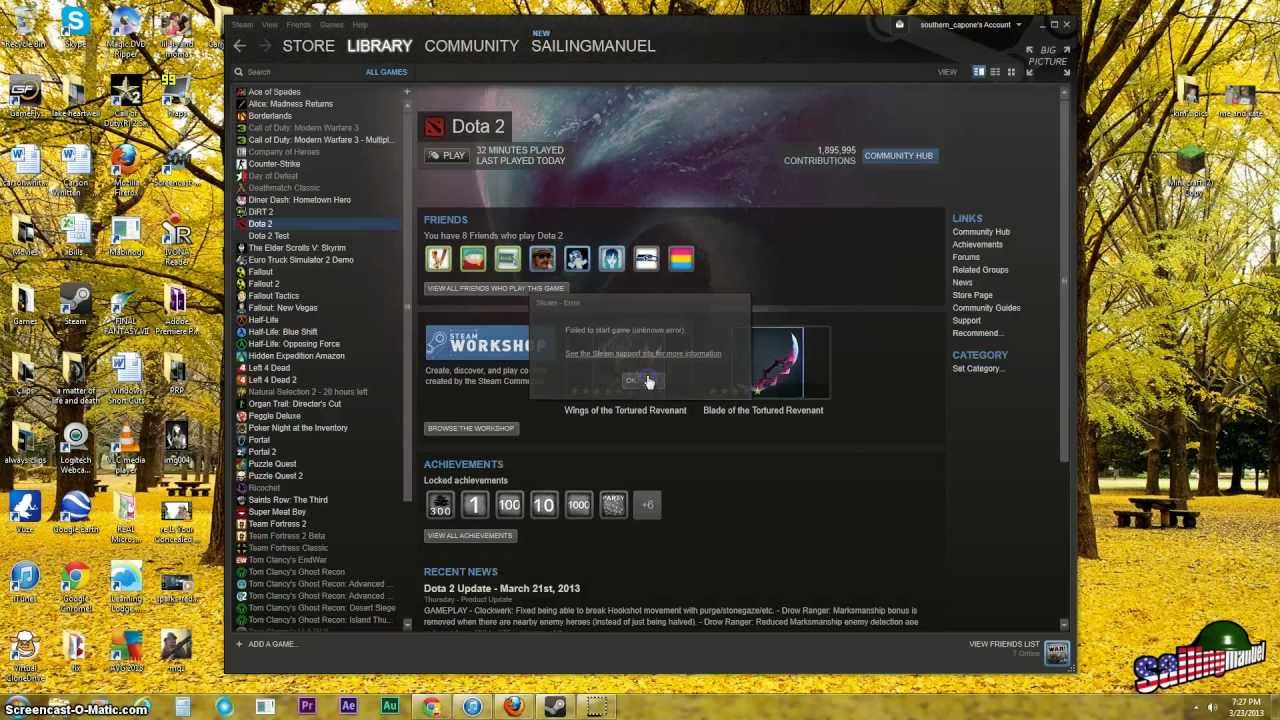Open the COMMUNITY HUB button

pyautogui.click(x=898, y=156)
